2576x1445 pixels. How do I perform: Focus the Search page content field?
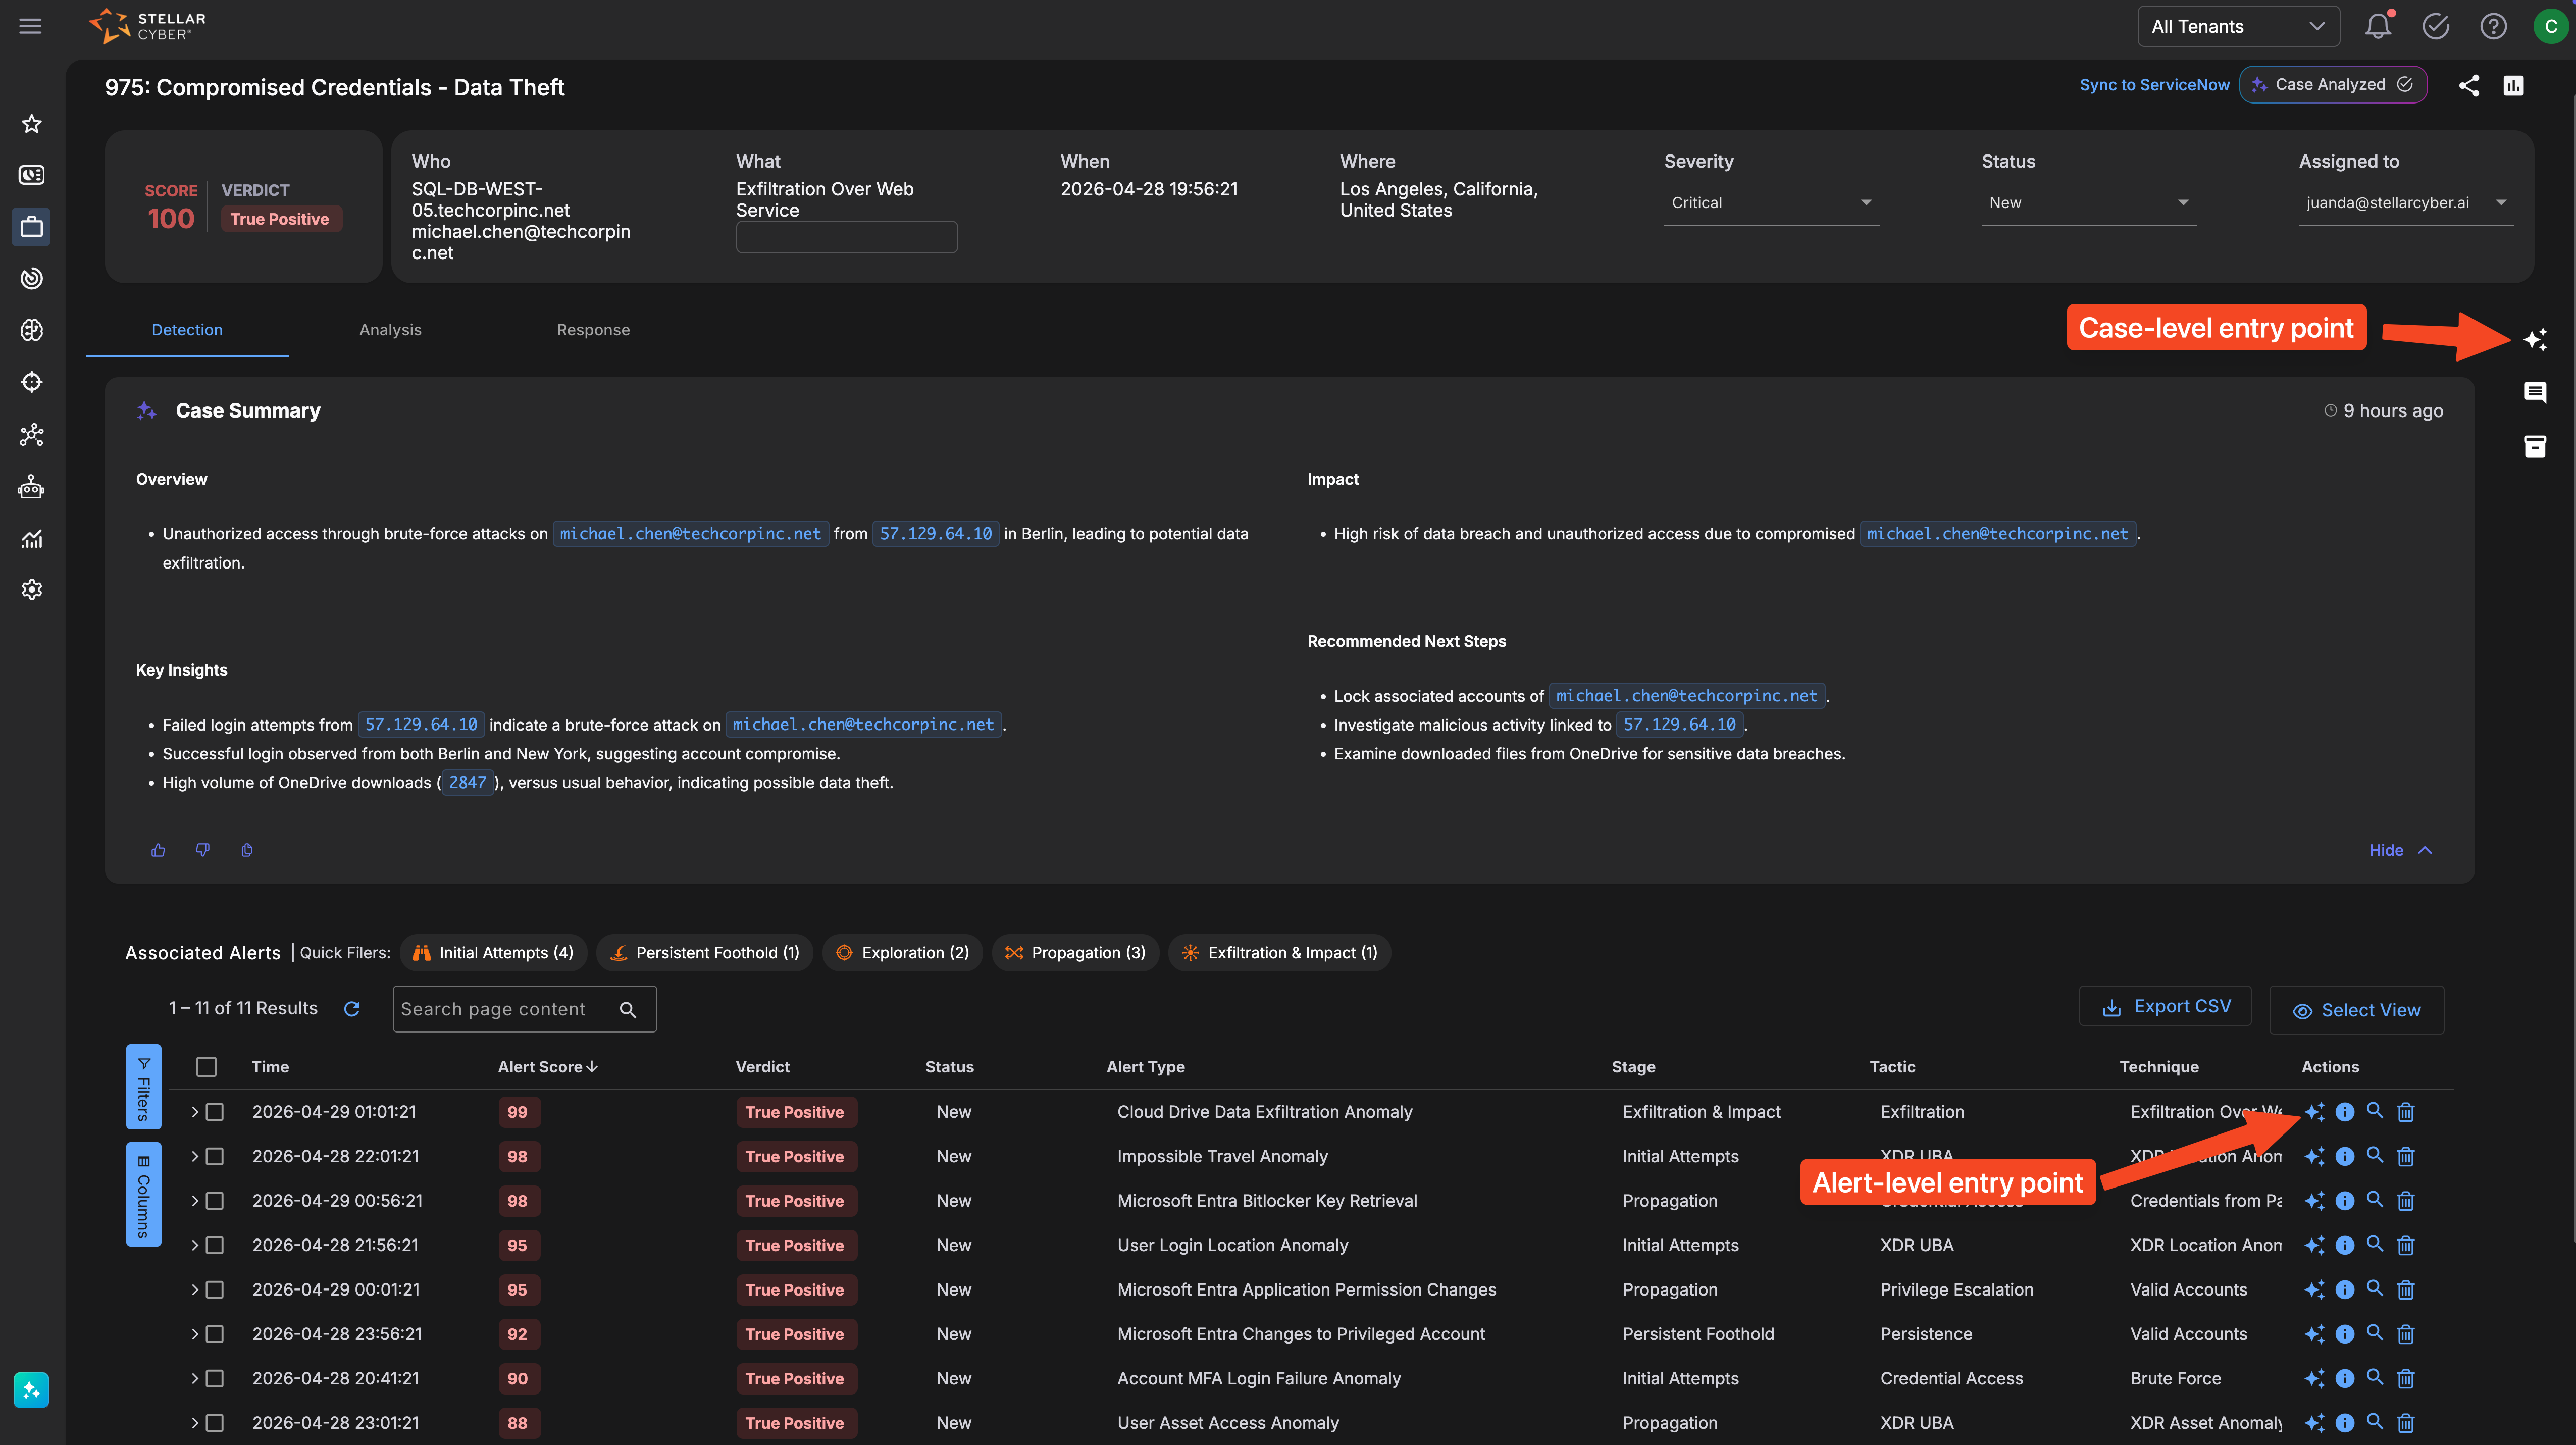(524, 1009)
